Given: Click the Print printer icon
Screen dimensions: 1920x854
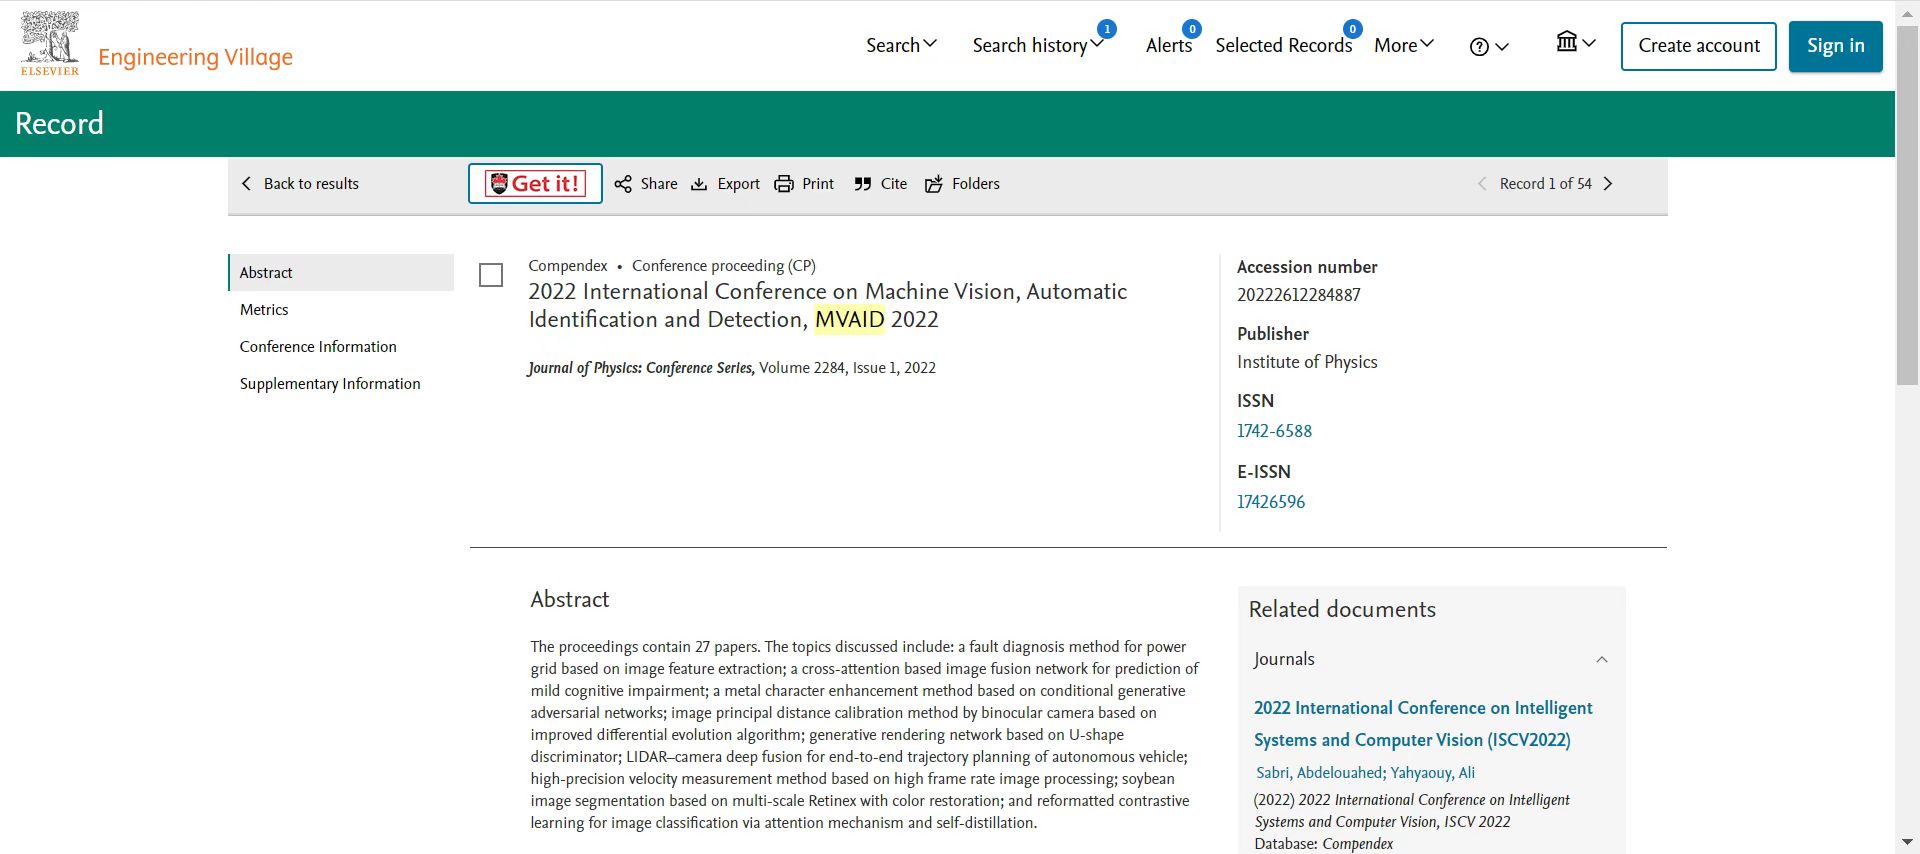Looking at the screenshot, I should tap(784, 184).
